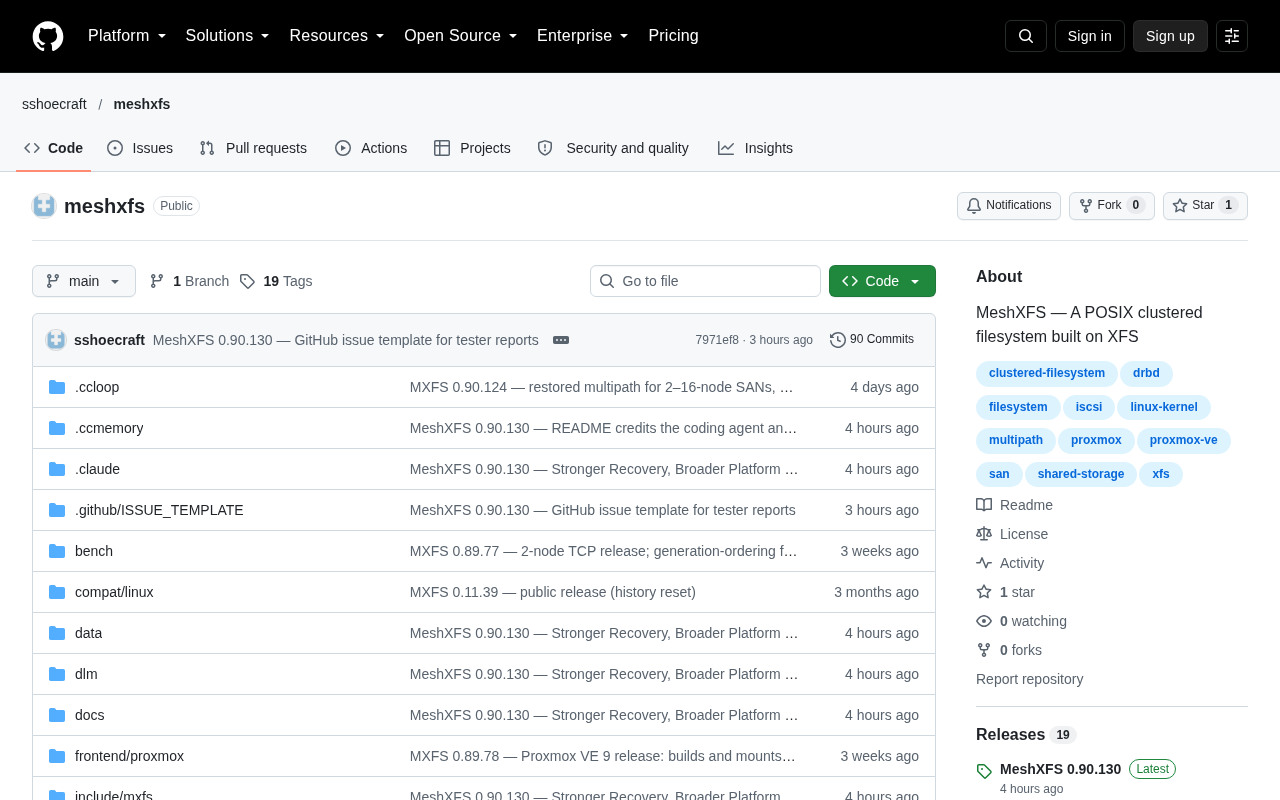This screenshot has height=800, width=1280.
Task: Open the green Code dropdown
Action: [882, 281]
